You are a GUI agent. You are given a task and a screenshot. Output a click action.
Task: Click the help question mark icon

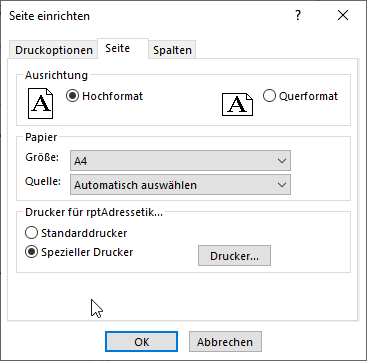coord(298,15)
